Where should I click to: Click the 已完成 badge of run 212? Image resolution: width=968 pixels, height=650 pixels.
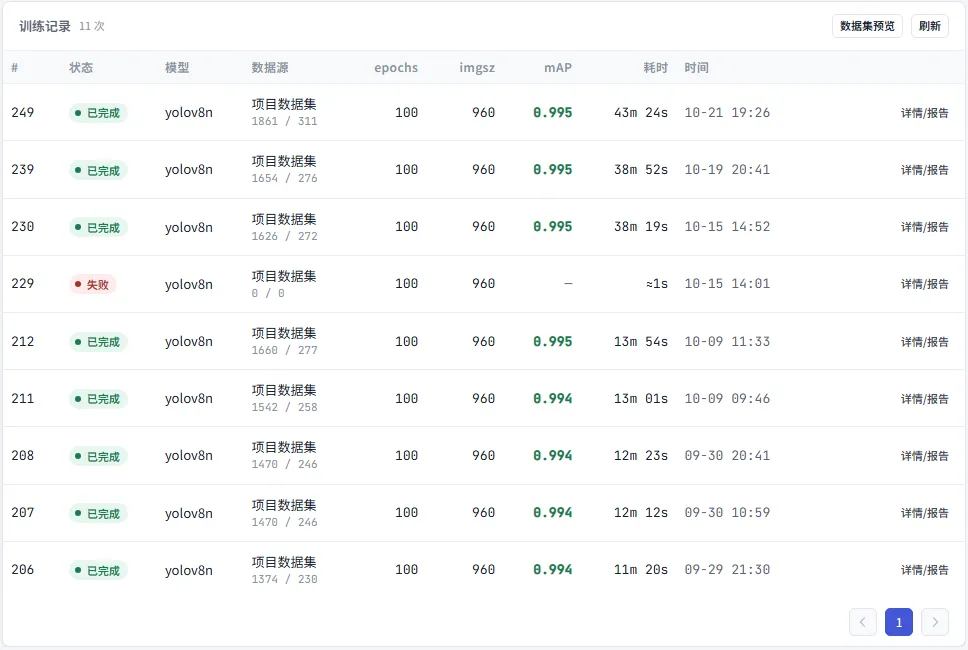pyautogui.click(x=98, y=341)
